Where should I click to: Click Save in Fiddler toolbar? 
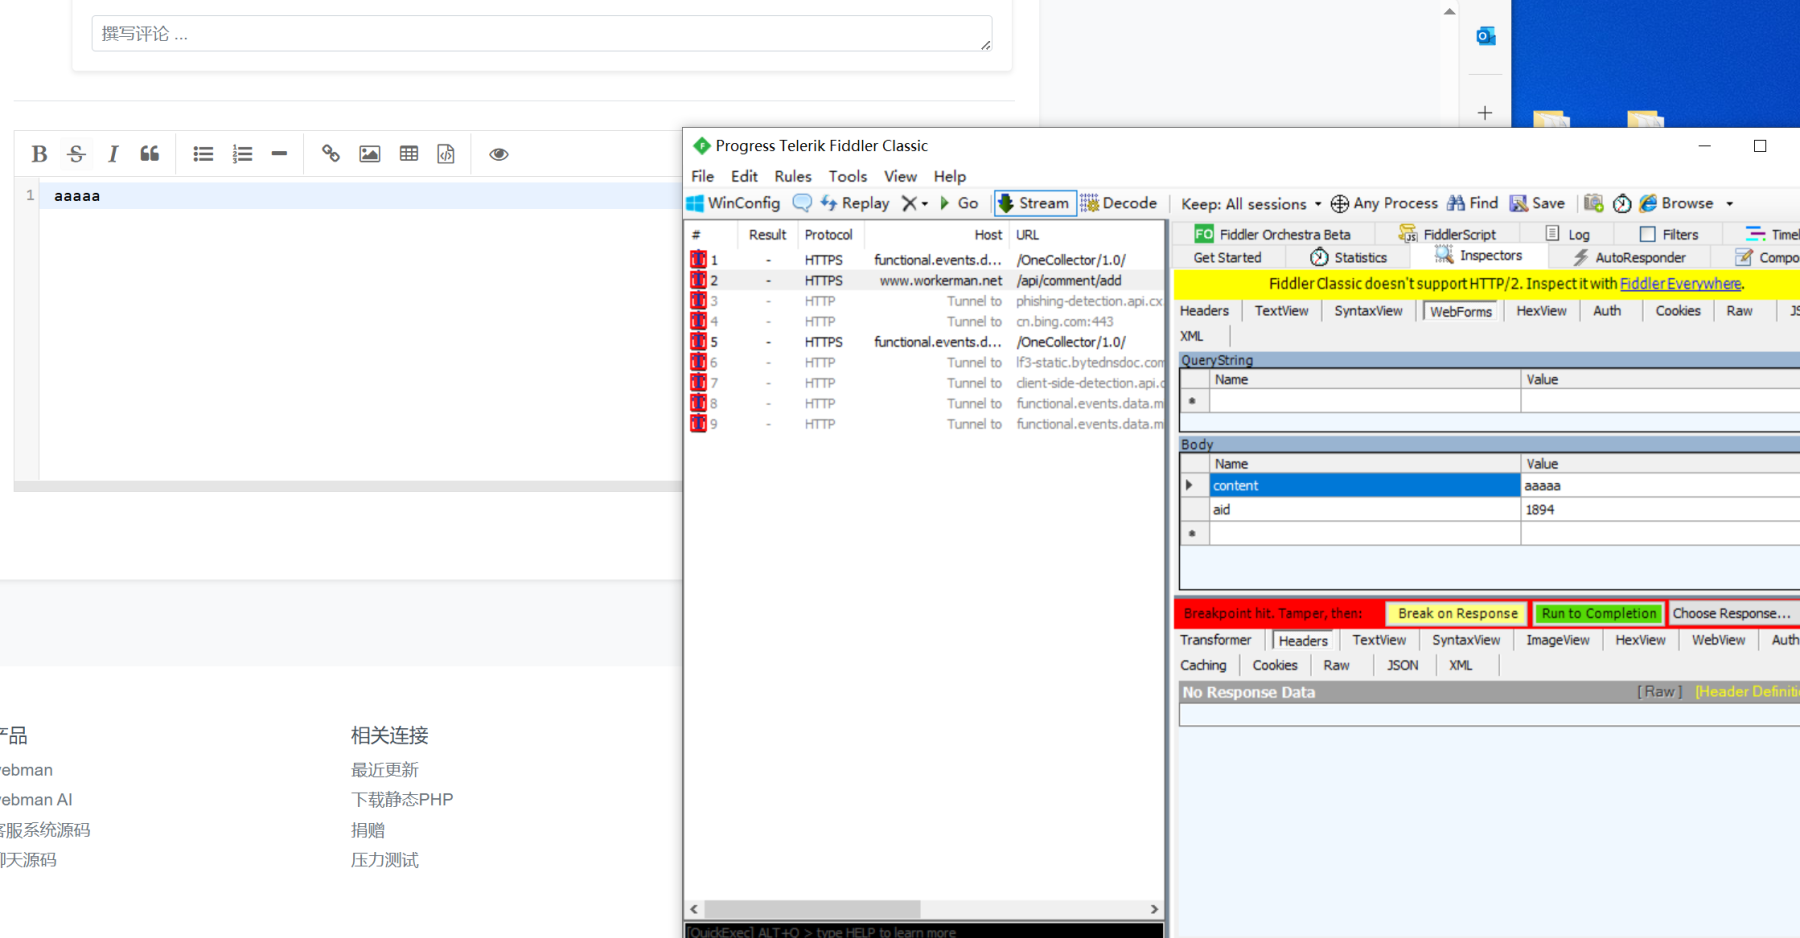point(1537,203)
